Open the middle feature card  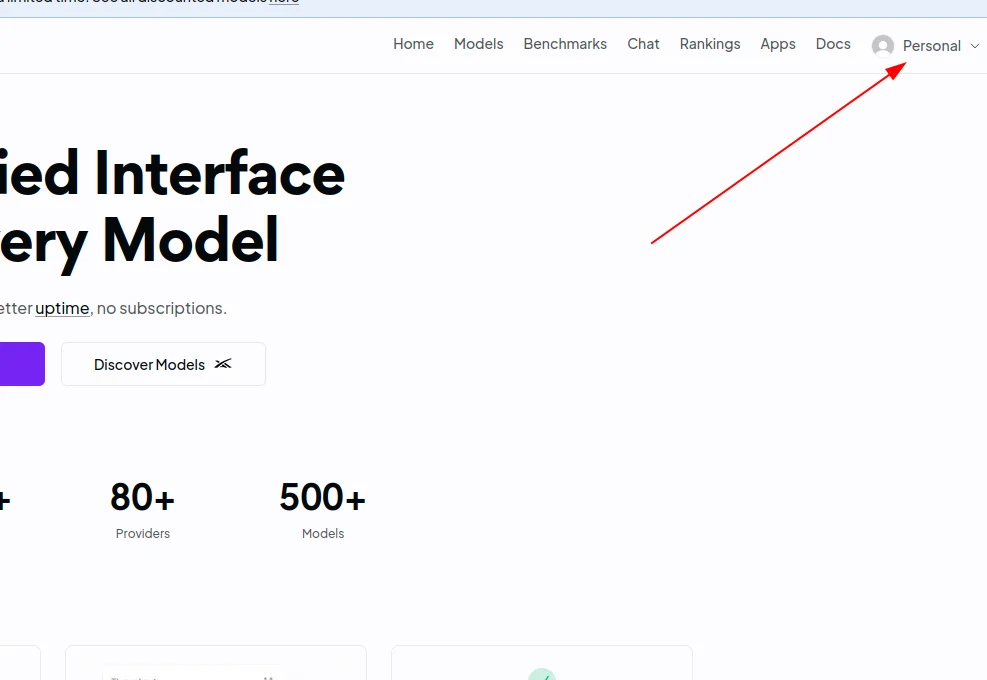[216, 663]
